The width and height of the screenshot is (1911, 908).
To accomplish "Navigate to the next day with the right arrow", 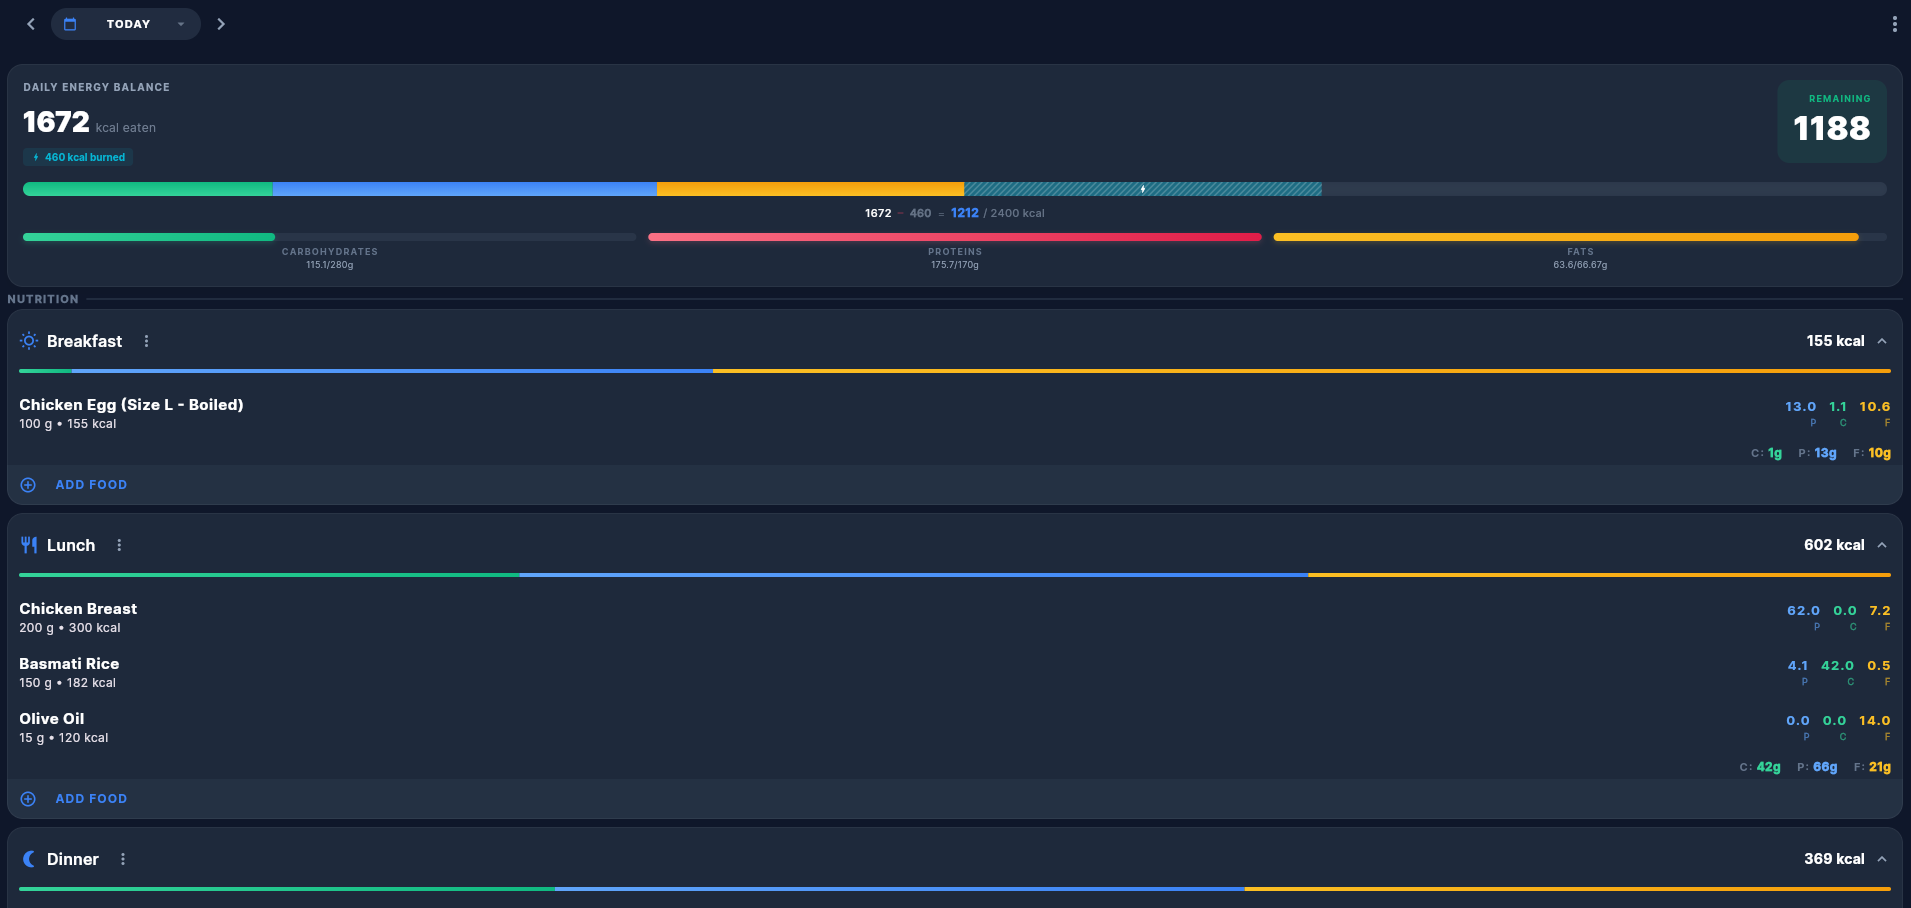I will 221,23.
